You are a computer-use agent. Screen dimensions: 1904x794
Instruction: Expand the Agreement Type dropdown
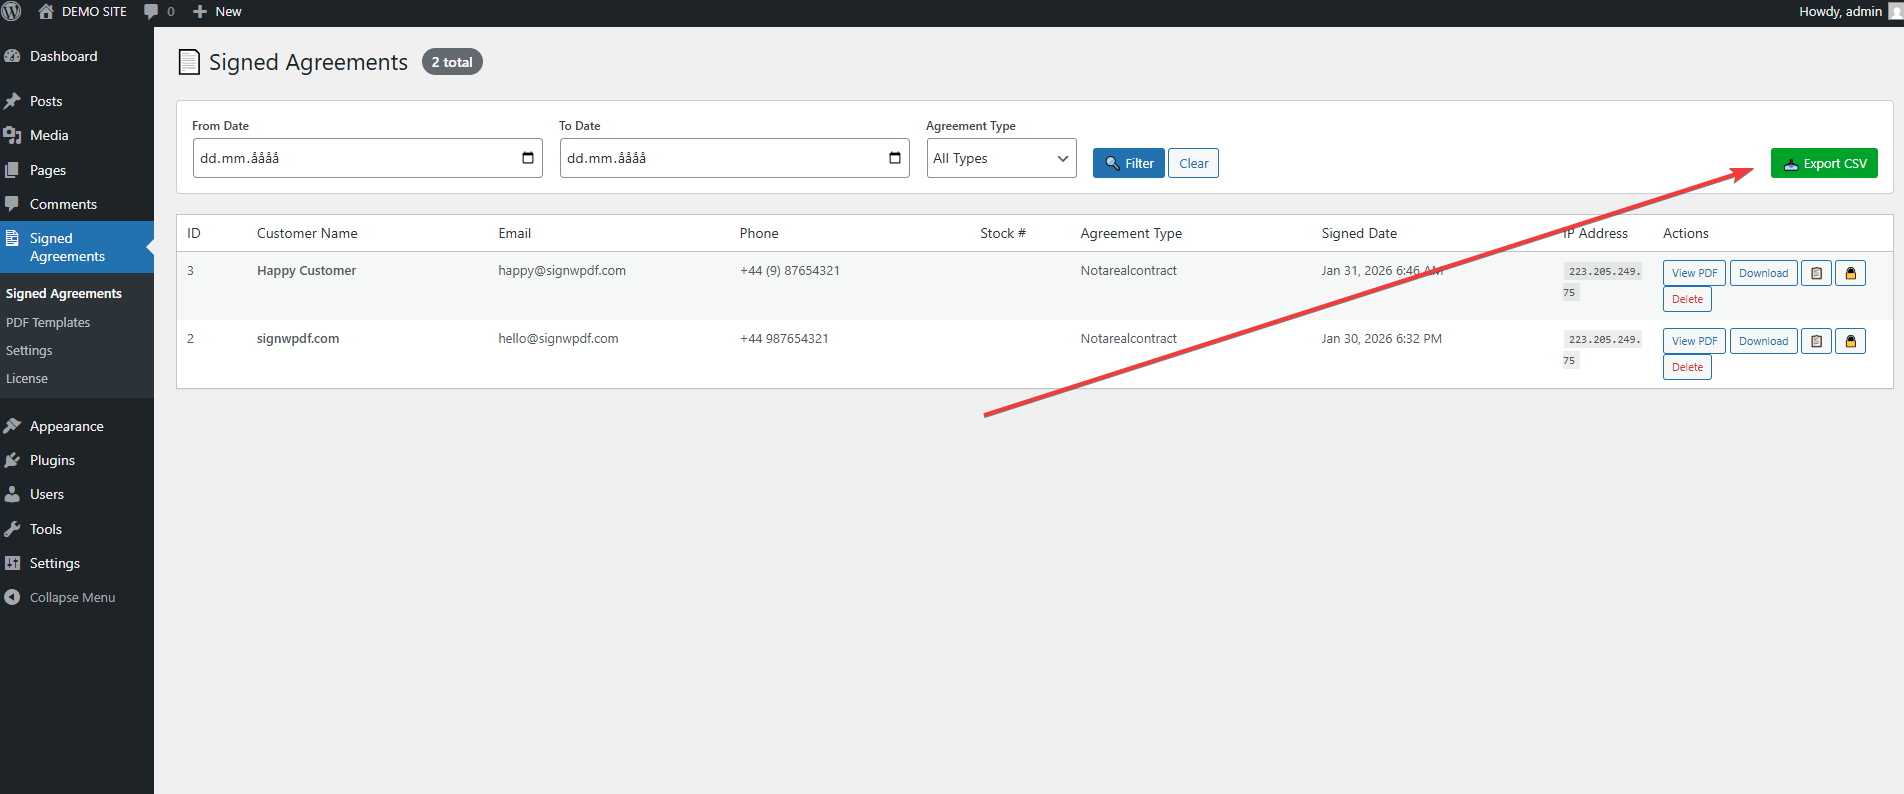tap(1001, 158)
